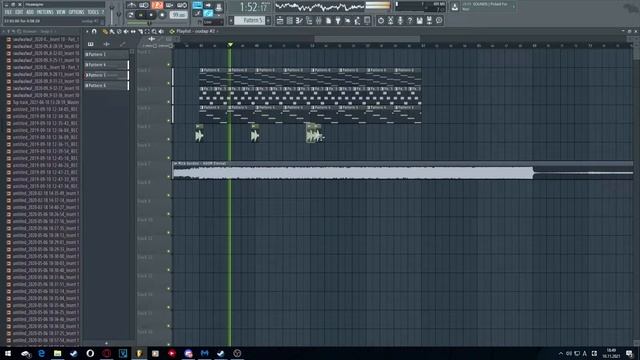Mute Track 4 using its green dot

(169, 120)
